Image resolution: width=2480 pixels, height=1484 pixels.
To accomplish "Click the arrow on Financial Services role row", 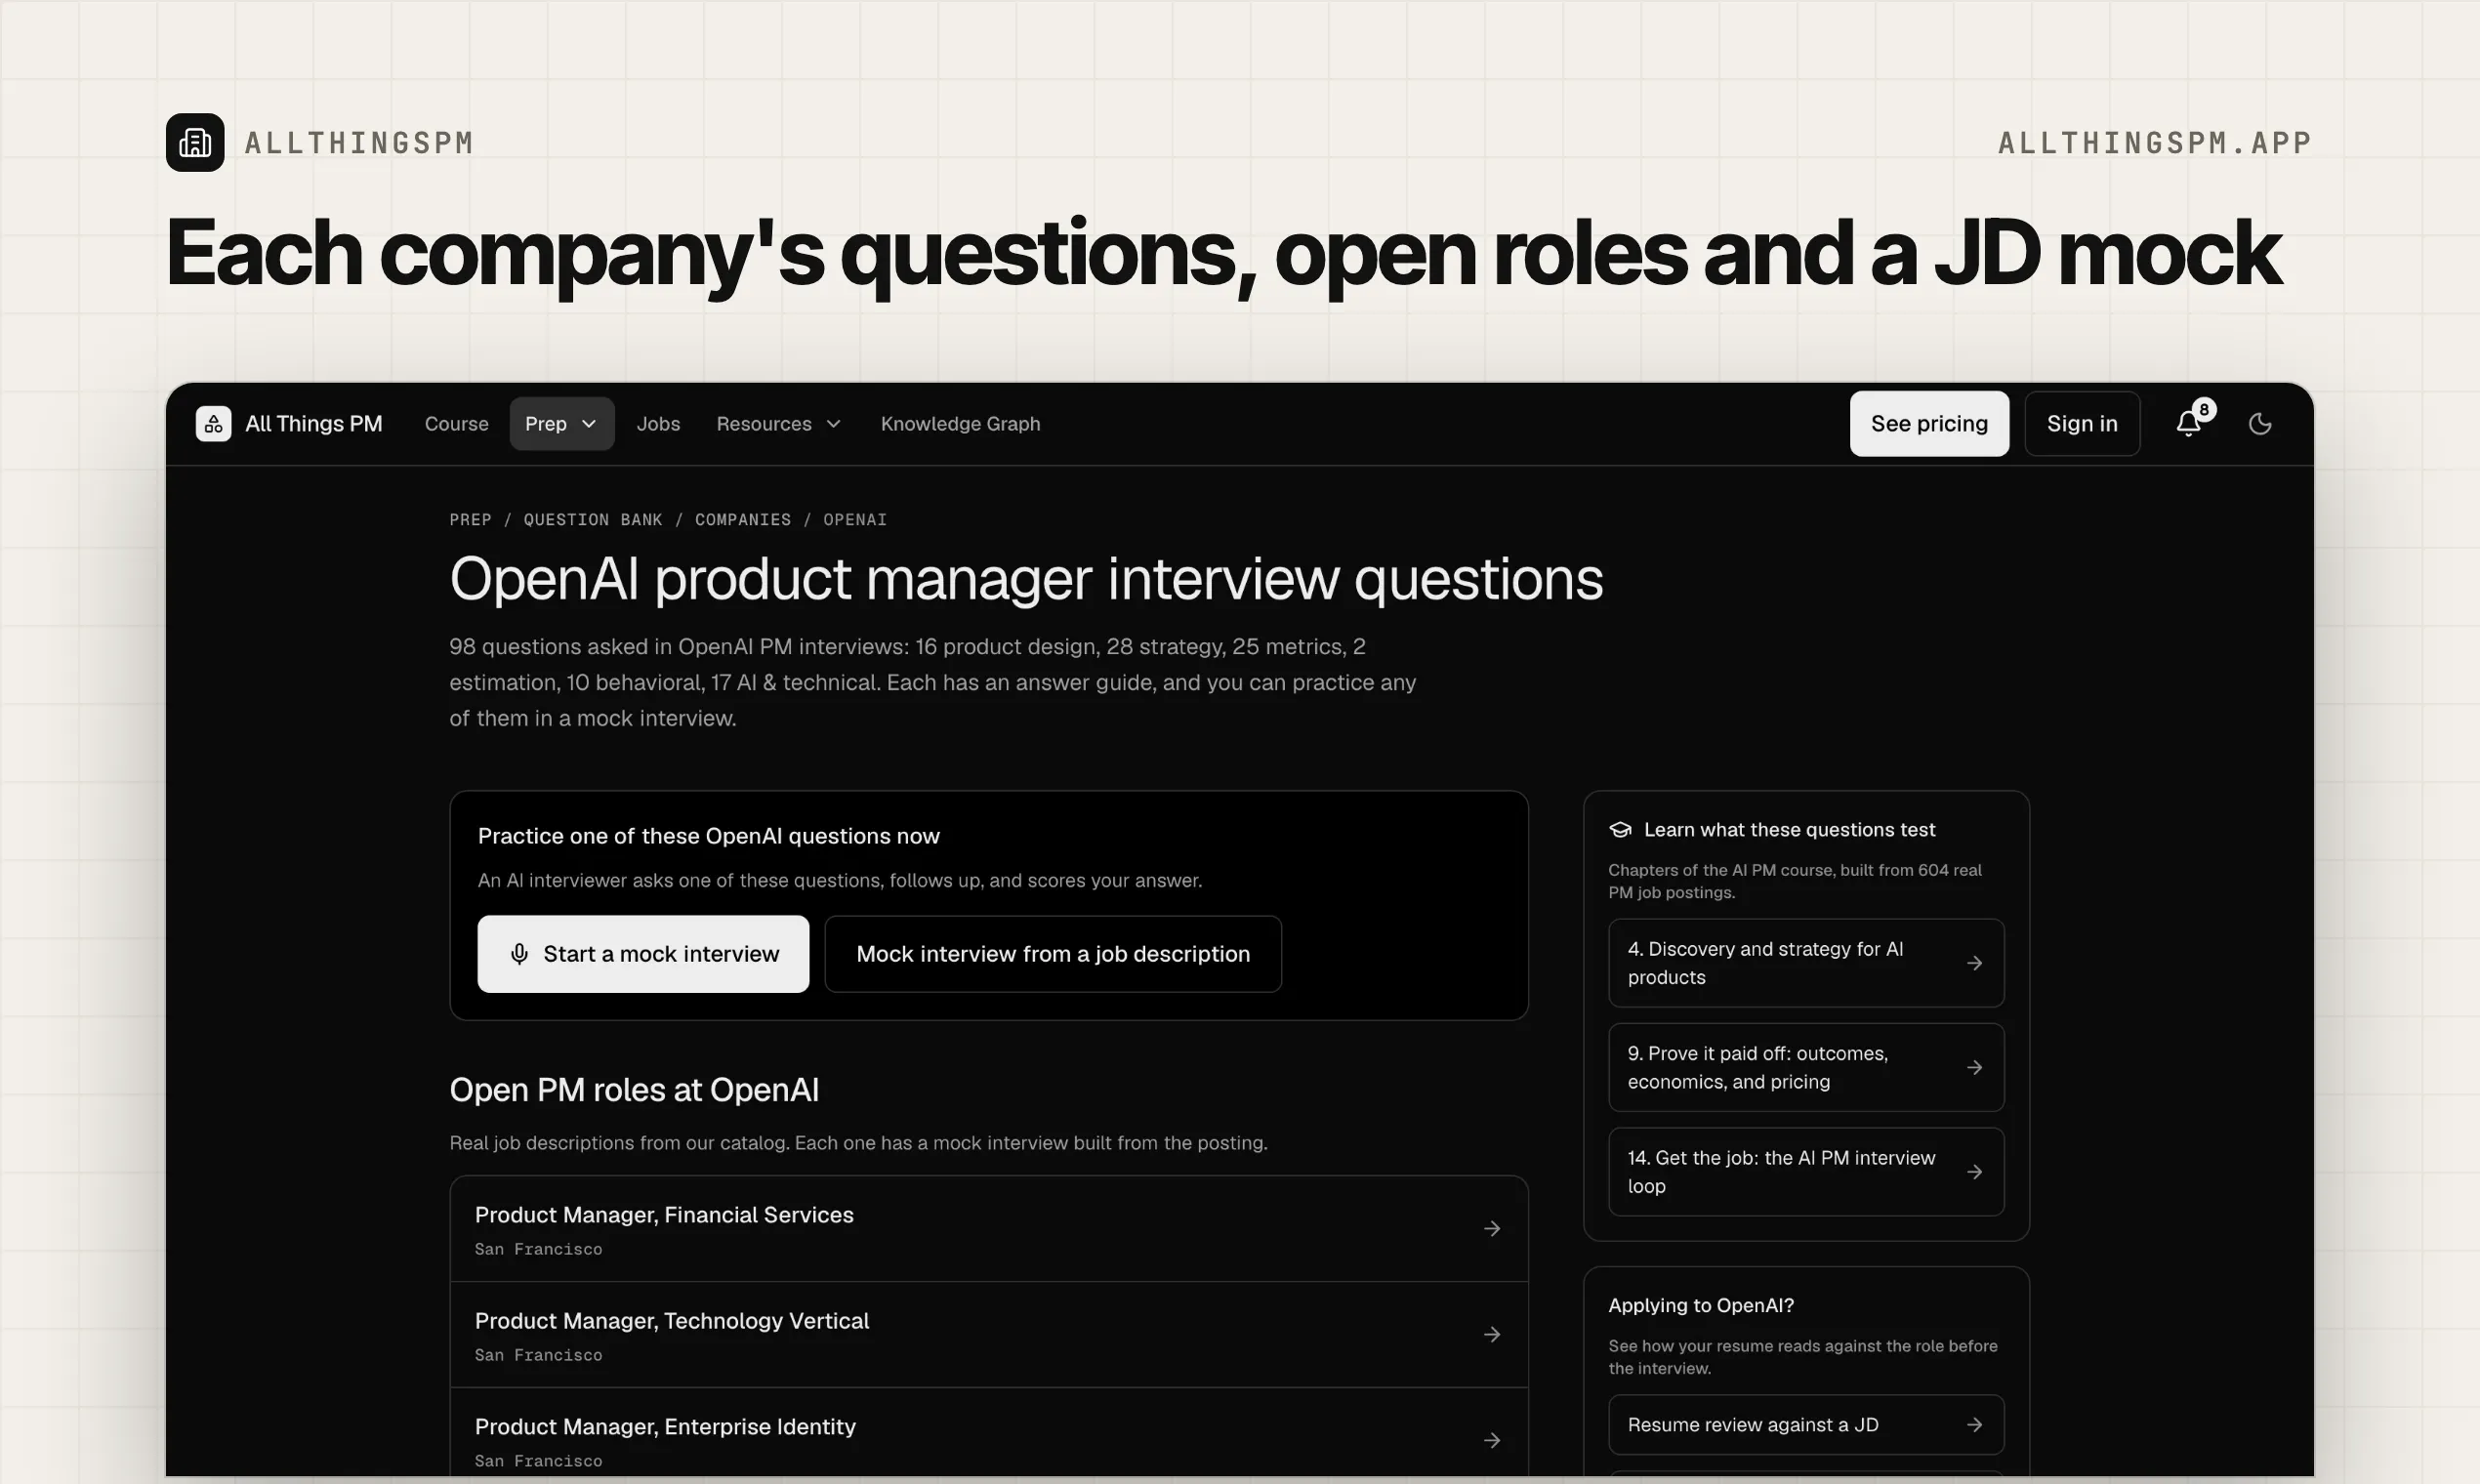I will [x=1492, y=1228].
